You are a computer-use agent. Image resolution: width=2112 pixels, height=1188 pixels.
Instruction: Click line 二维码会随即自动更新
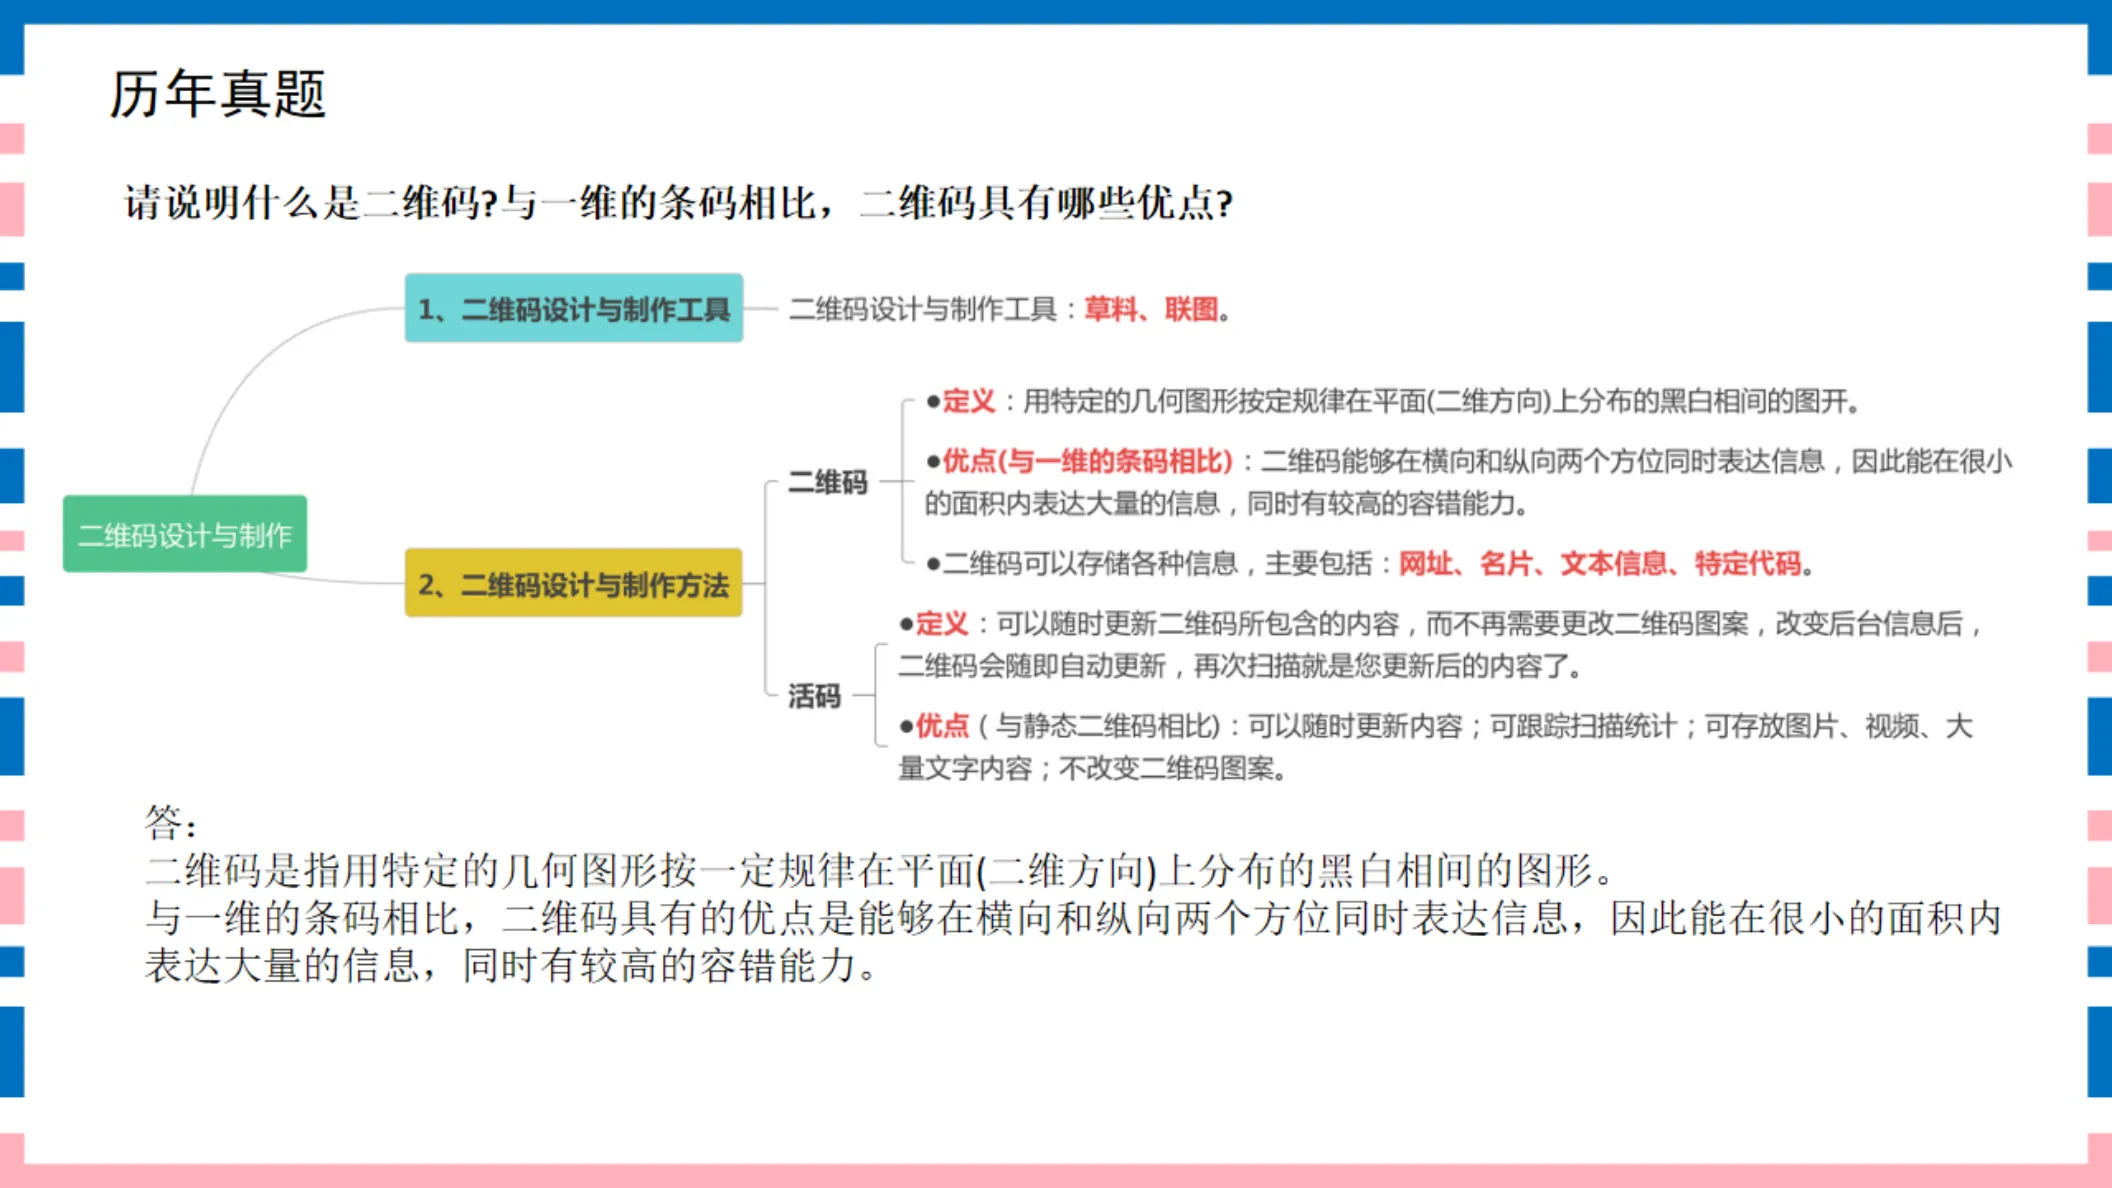point(1239,666)
